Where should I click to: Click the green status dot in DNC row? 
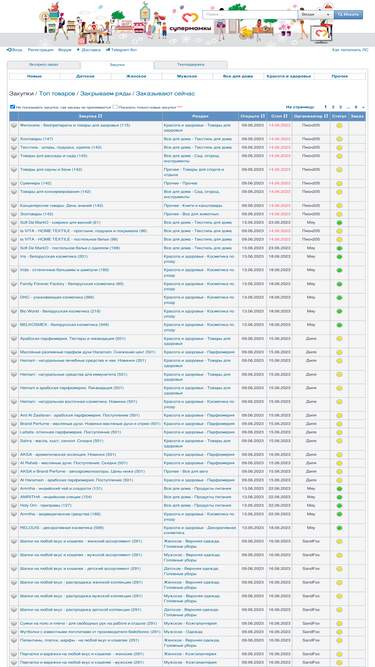[x=339, y=298]
